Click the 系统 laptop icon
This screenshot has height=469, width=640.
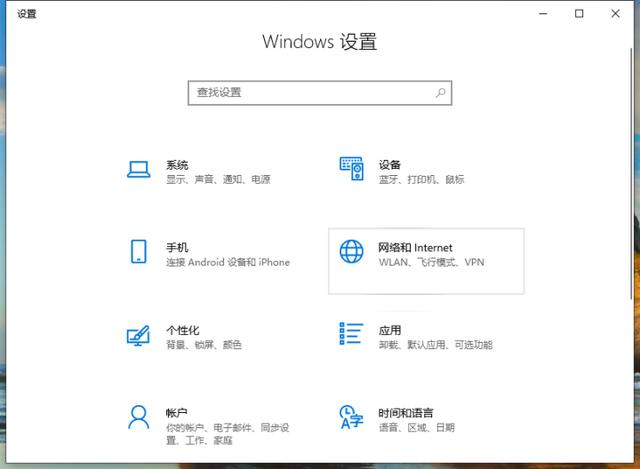(139, 170)
